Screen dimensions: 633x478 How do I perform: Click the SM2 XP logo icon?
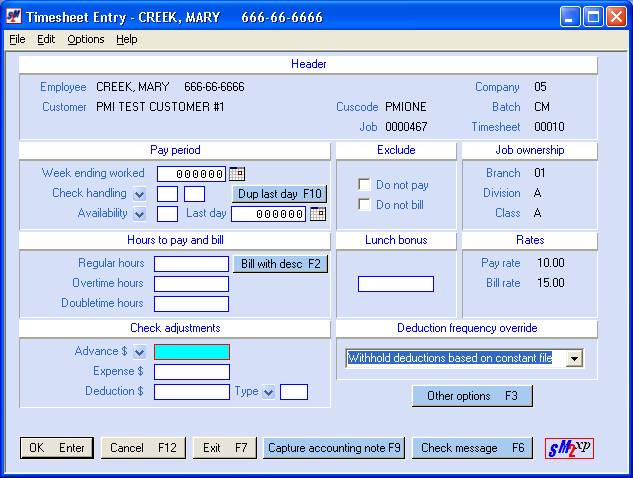point(569,448)
